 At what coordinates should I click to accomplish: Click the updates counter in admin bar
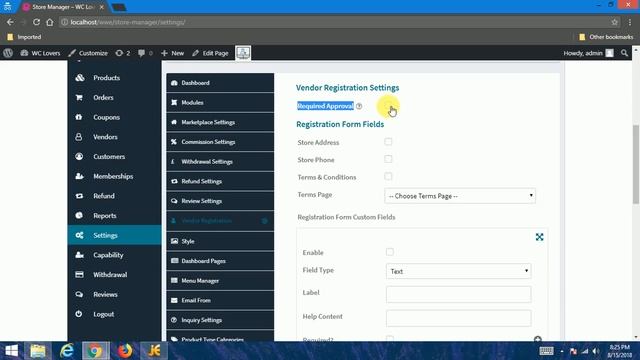coord(123,53)
